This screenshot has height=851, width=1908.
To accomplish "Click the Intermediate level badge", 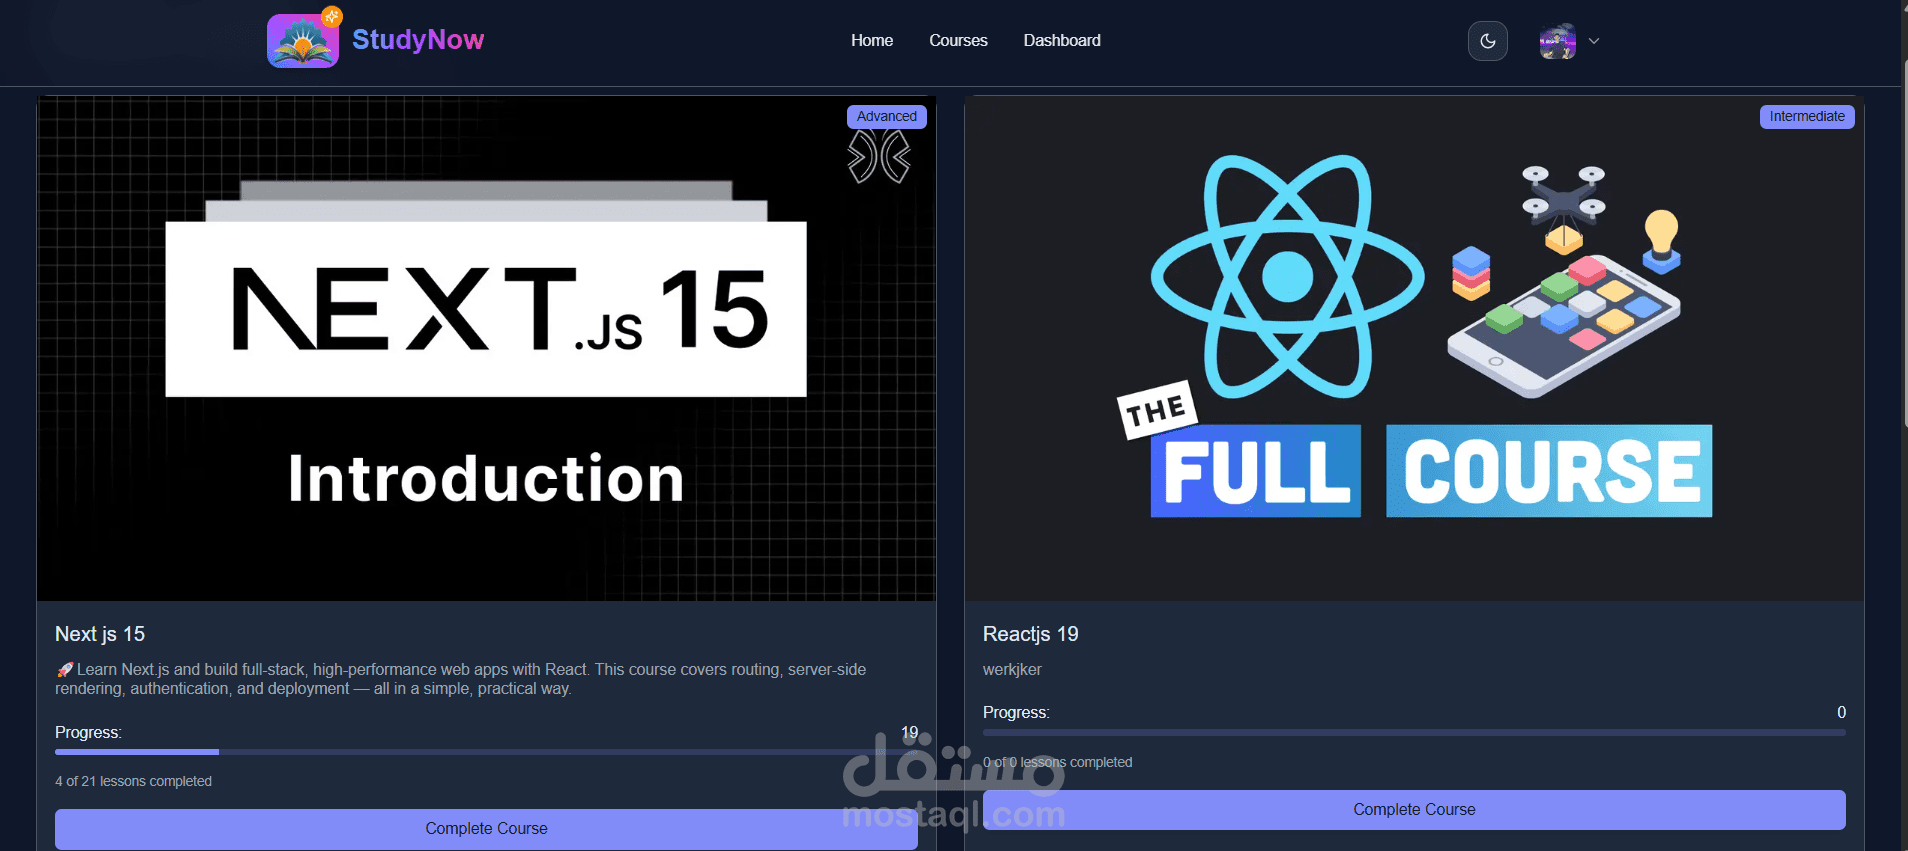I will 1807,117.
